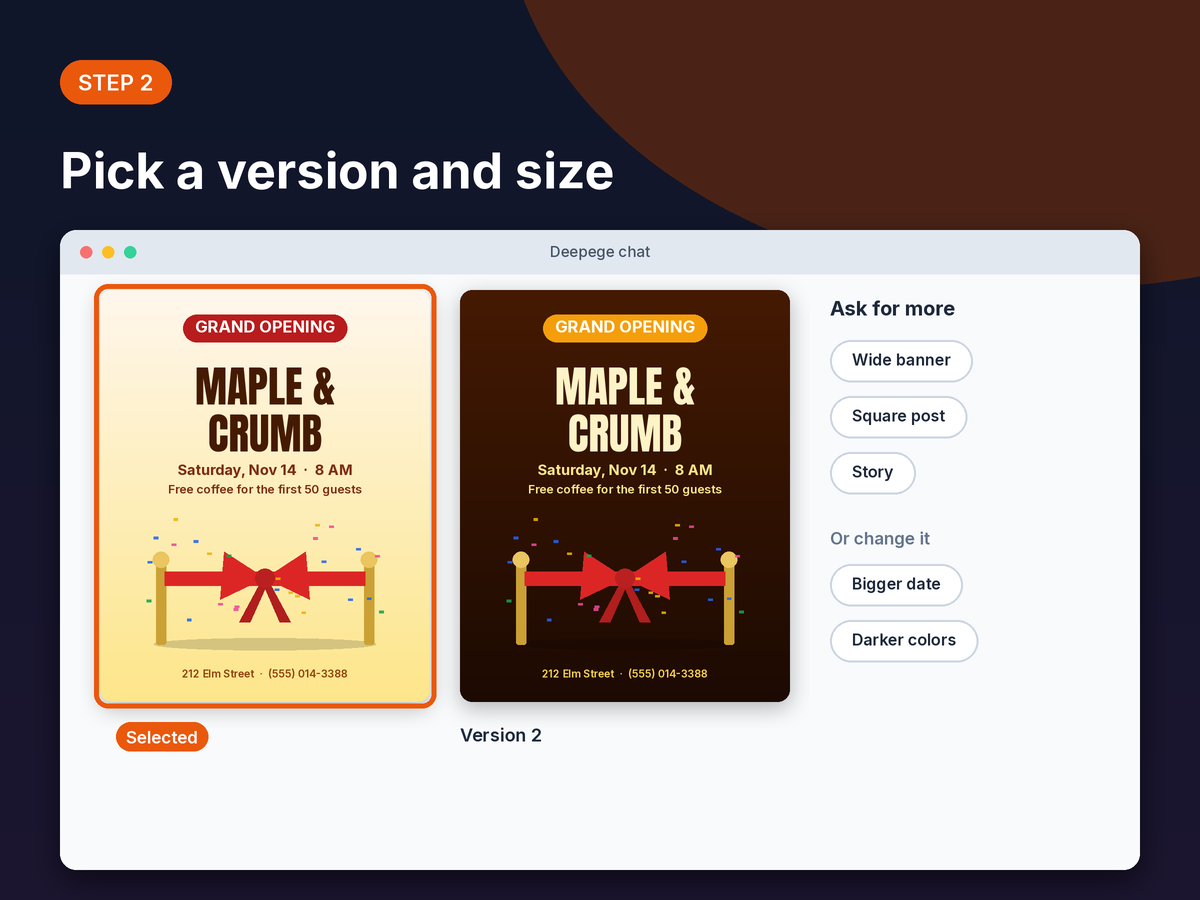Click the Version 2 label
The height and width of the screenshot is (900, 1200).
coord(501,735)
